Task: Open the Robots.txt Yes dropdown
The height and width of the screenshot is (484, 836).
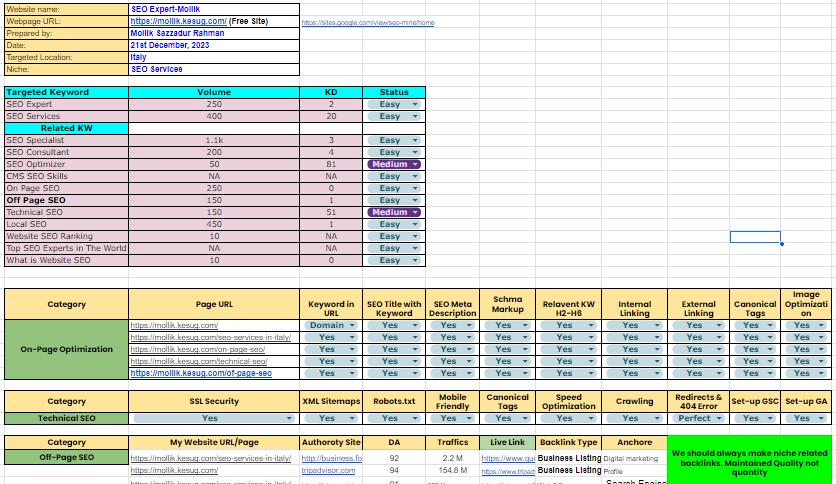Action: 394,418
